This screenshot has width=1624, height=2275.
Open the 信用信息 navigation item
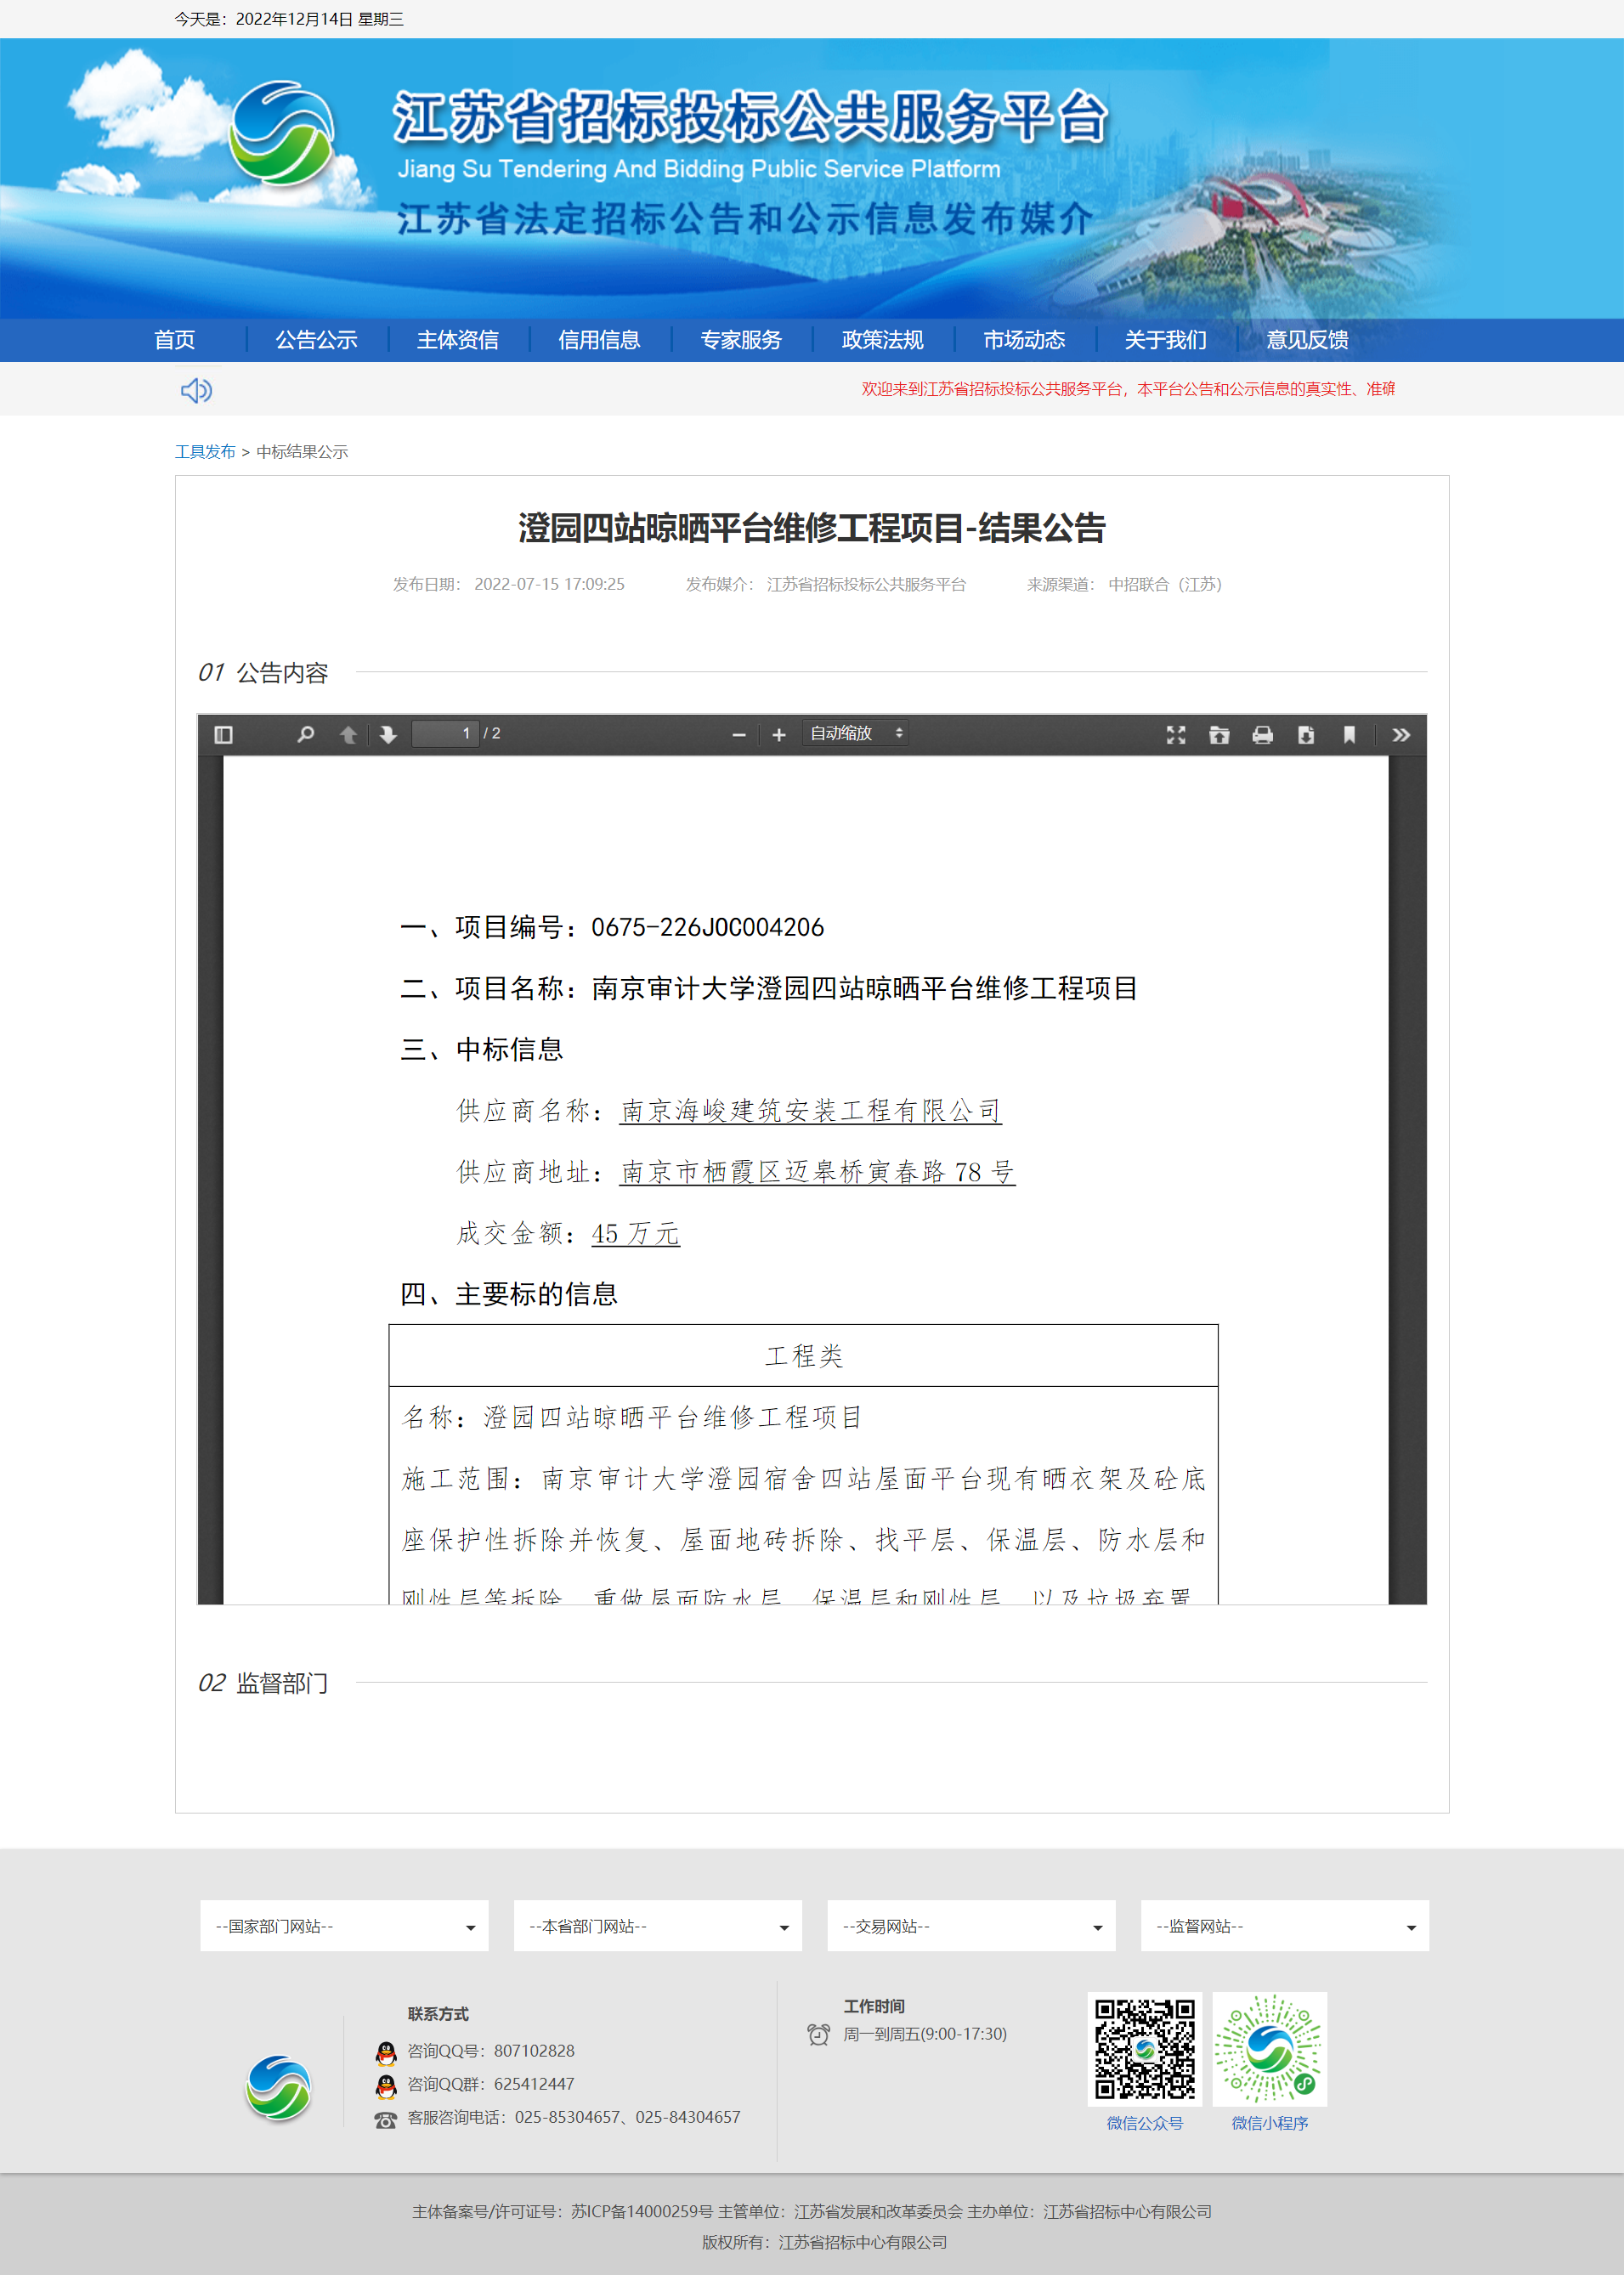tap(599, 340)
